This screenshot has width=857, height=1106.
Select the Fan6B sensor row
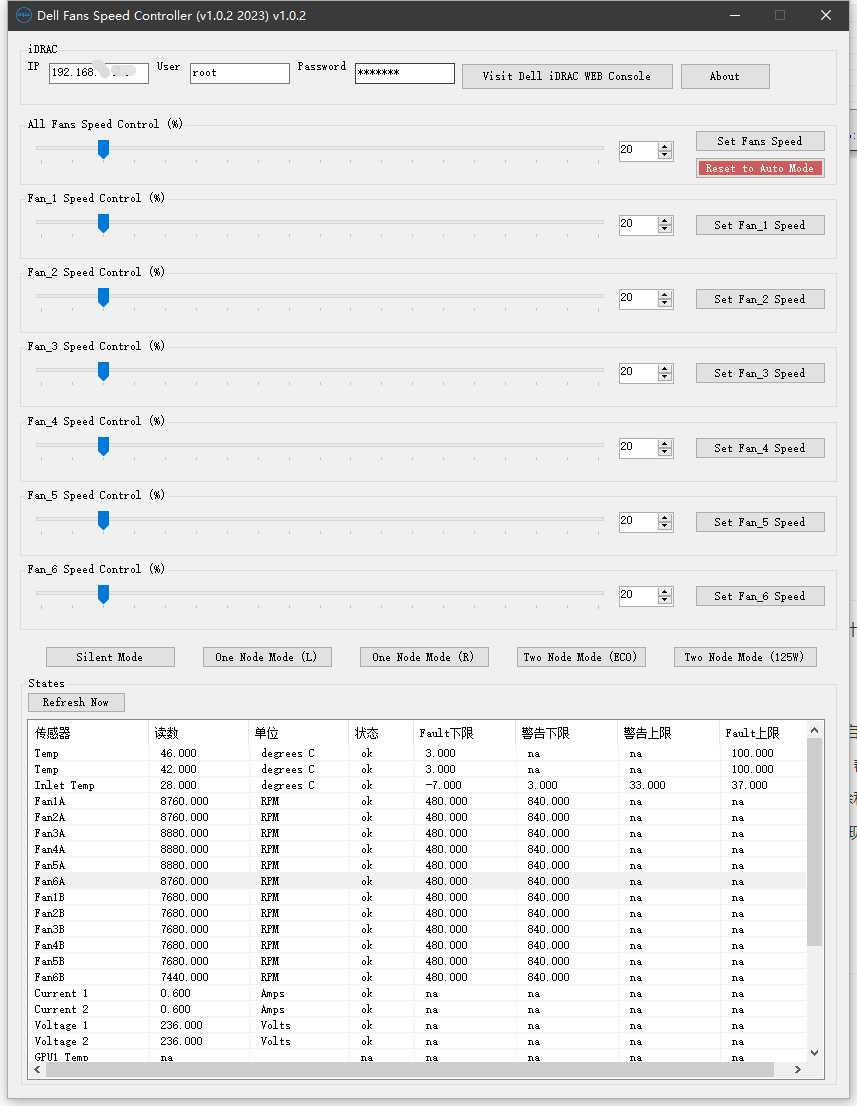[x=418, y=977]
